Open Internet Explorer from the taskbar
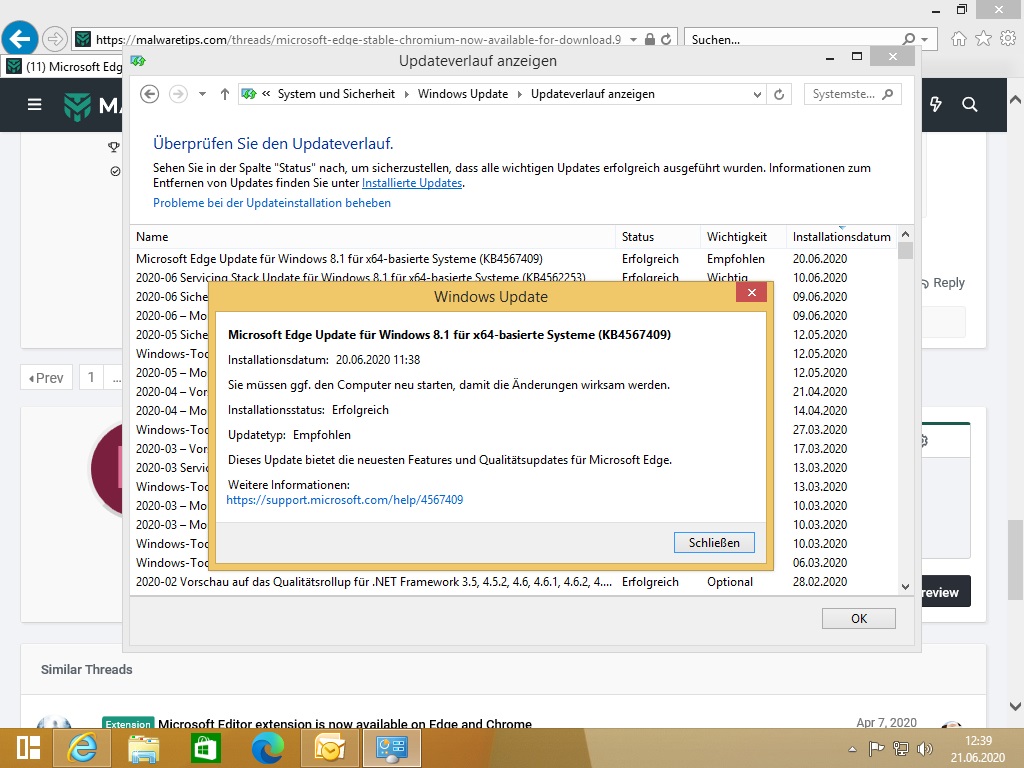Screen dimensions: 1024x768 [x=82, y=748]
